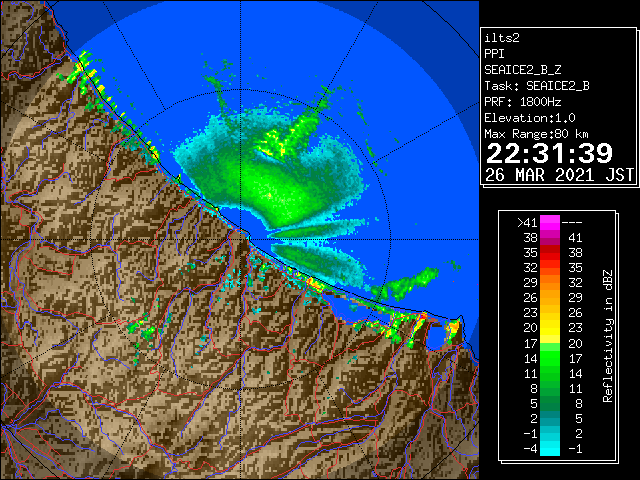This screenshot has width=640, height=480.
Task: Click the 'PRF: 1800Hz' value
Action: tap(522, 102)
